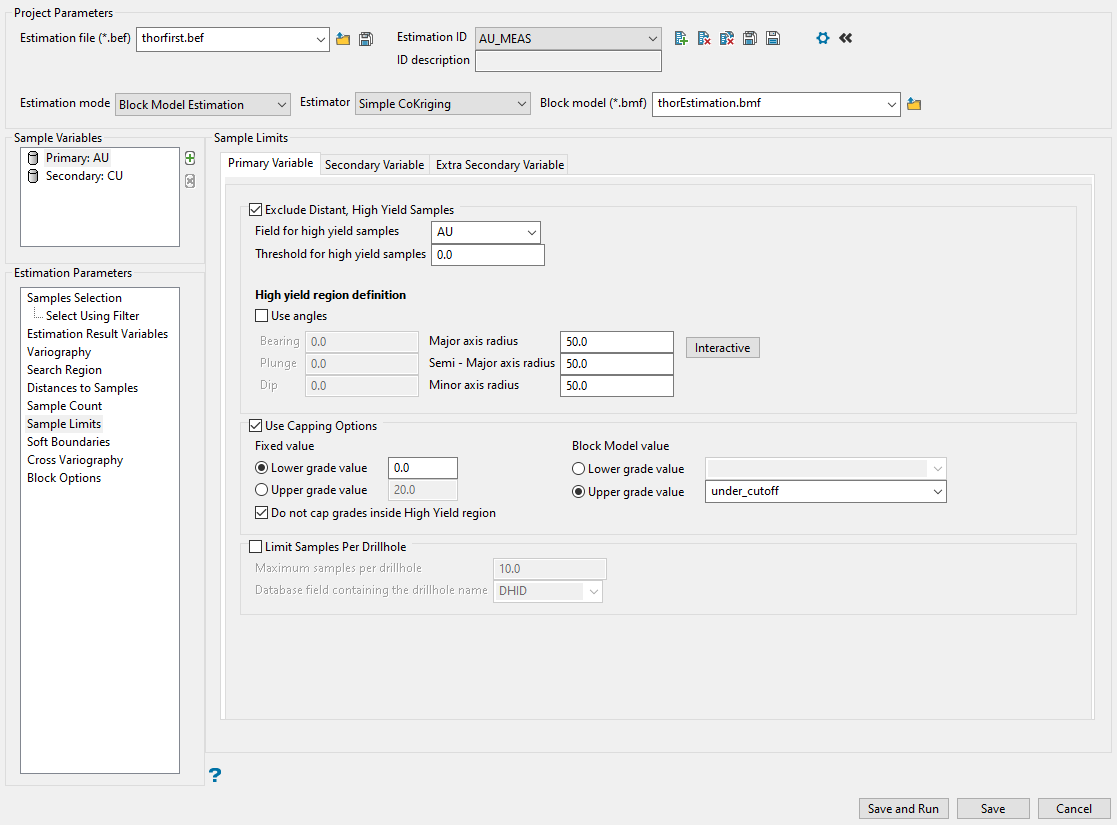Switch to the Secondary Variable tab

click(x=374, y=164)
